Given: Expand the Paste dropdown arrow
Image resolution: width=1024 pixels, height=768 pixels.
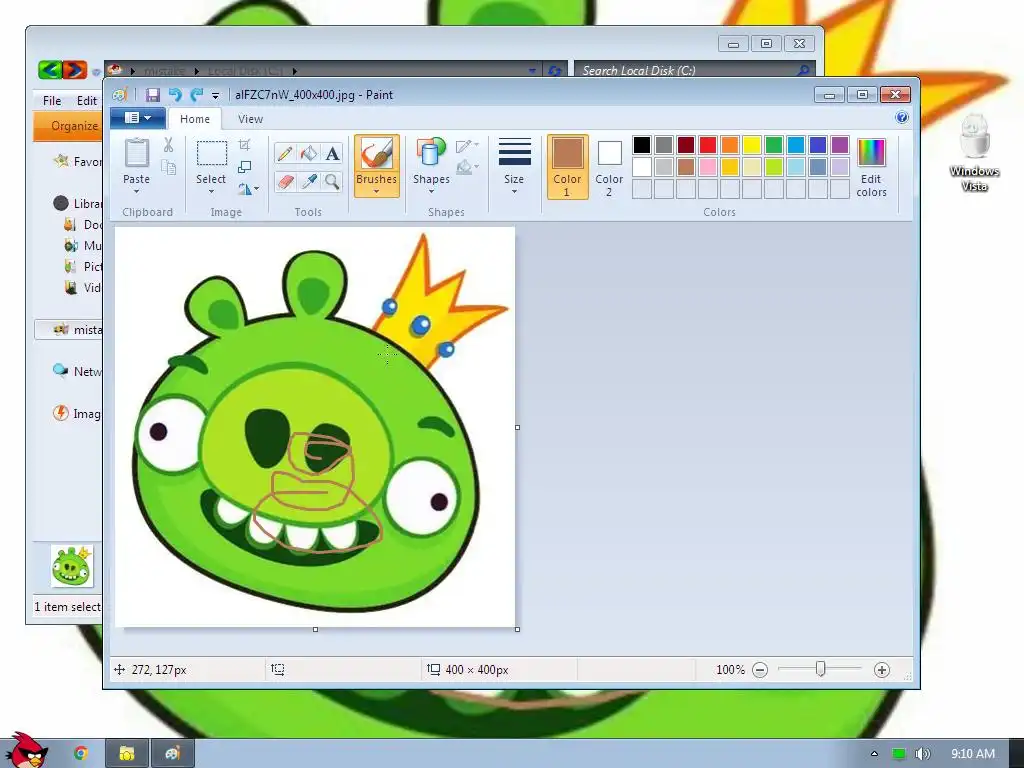Looking at the screenshot, I should 136,192.
